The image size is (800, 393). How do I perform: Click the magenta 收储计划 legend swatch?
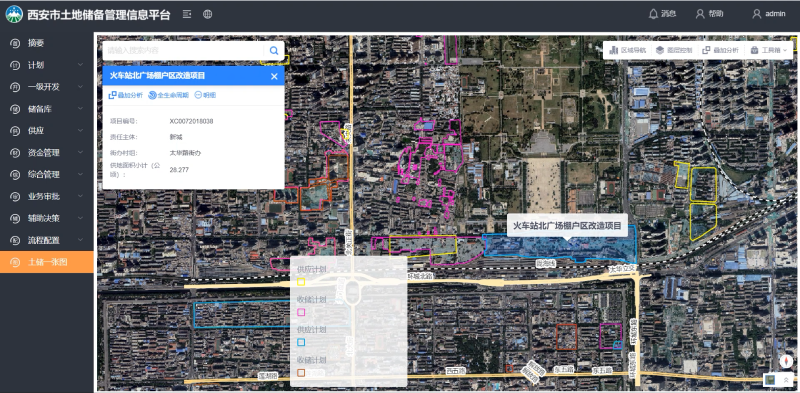[x=301, y=312]
